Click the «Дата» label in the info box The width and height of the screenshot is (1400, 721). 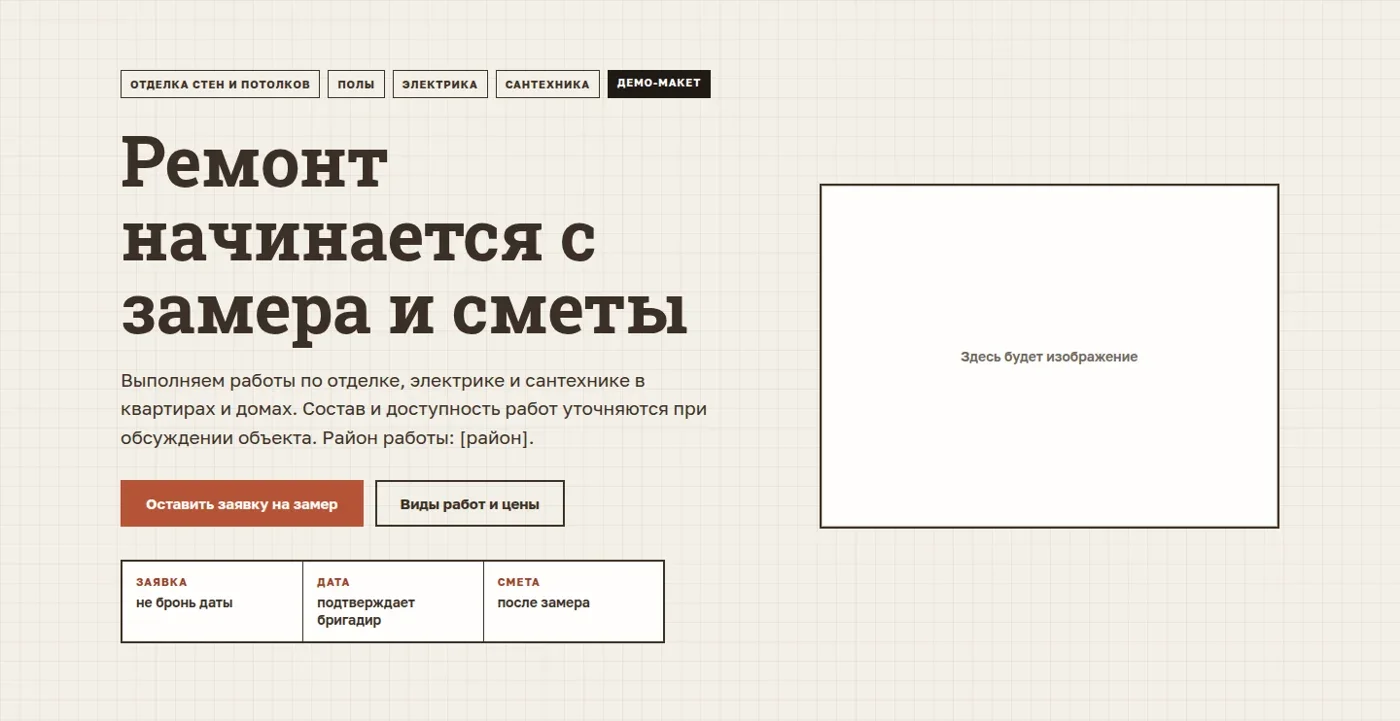pos(333,582)
